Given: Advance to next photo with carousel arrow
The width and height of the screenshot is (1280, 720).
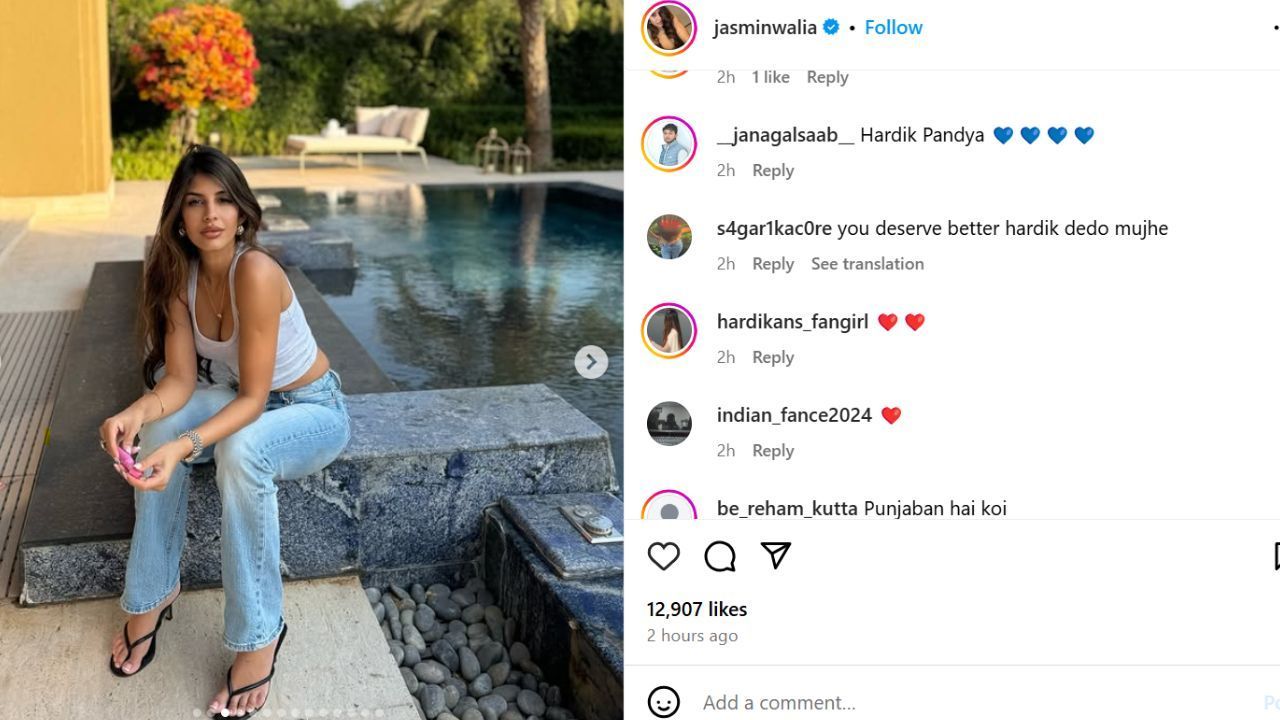Looking at the screenshot, I should (591, 362).
